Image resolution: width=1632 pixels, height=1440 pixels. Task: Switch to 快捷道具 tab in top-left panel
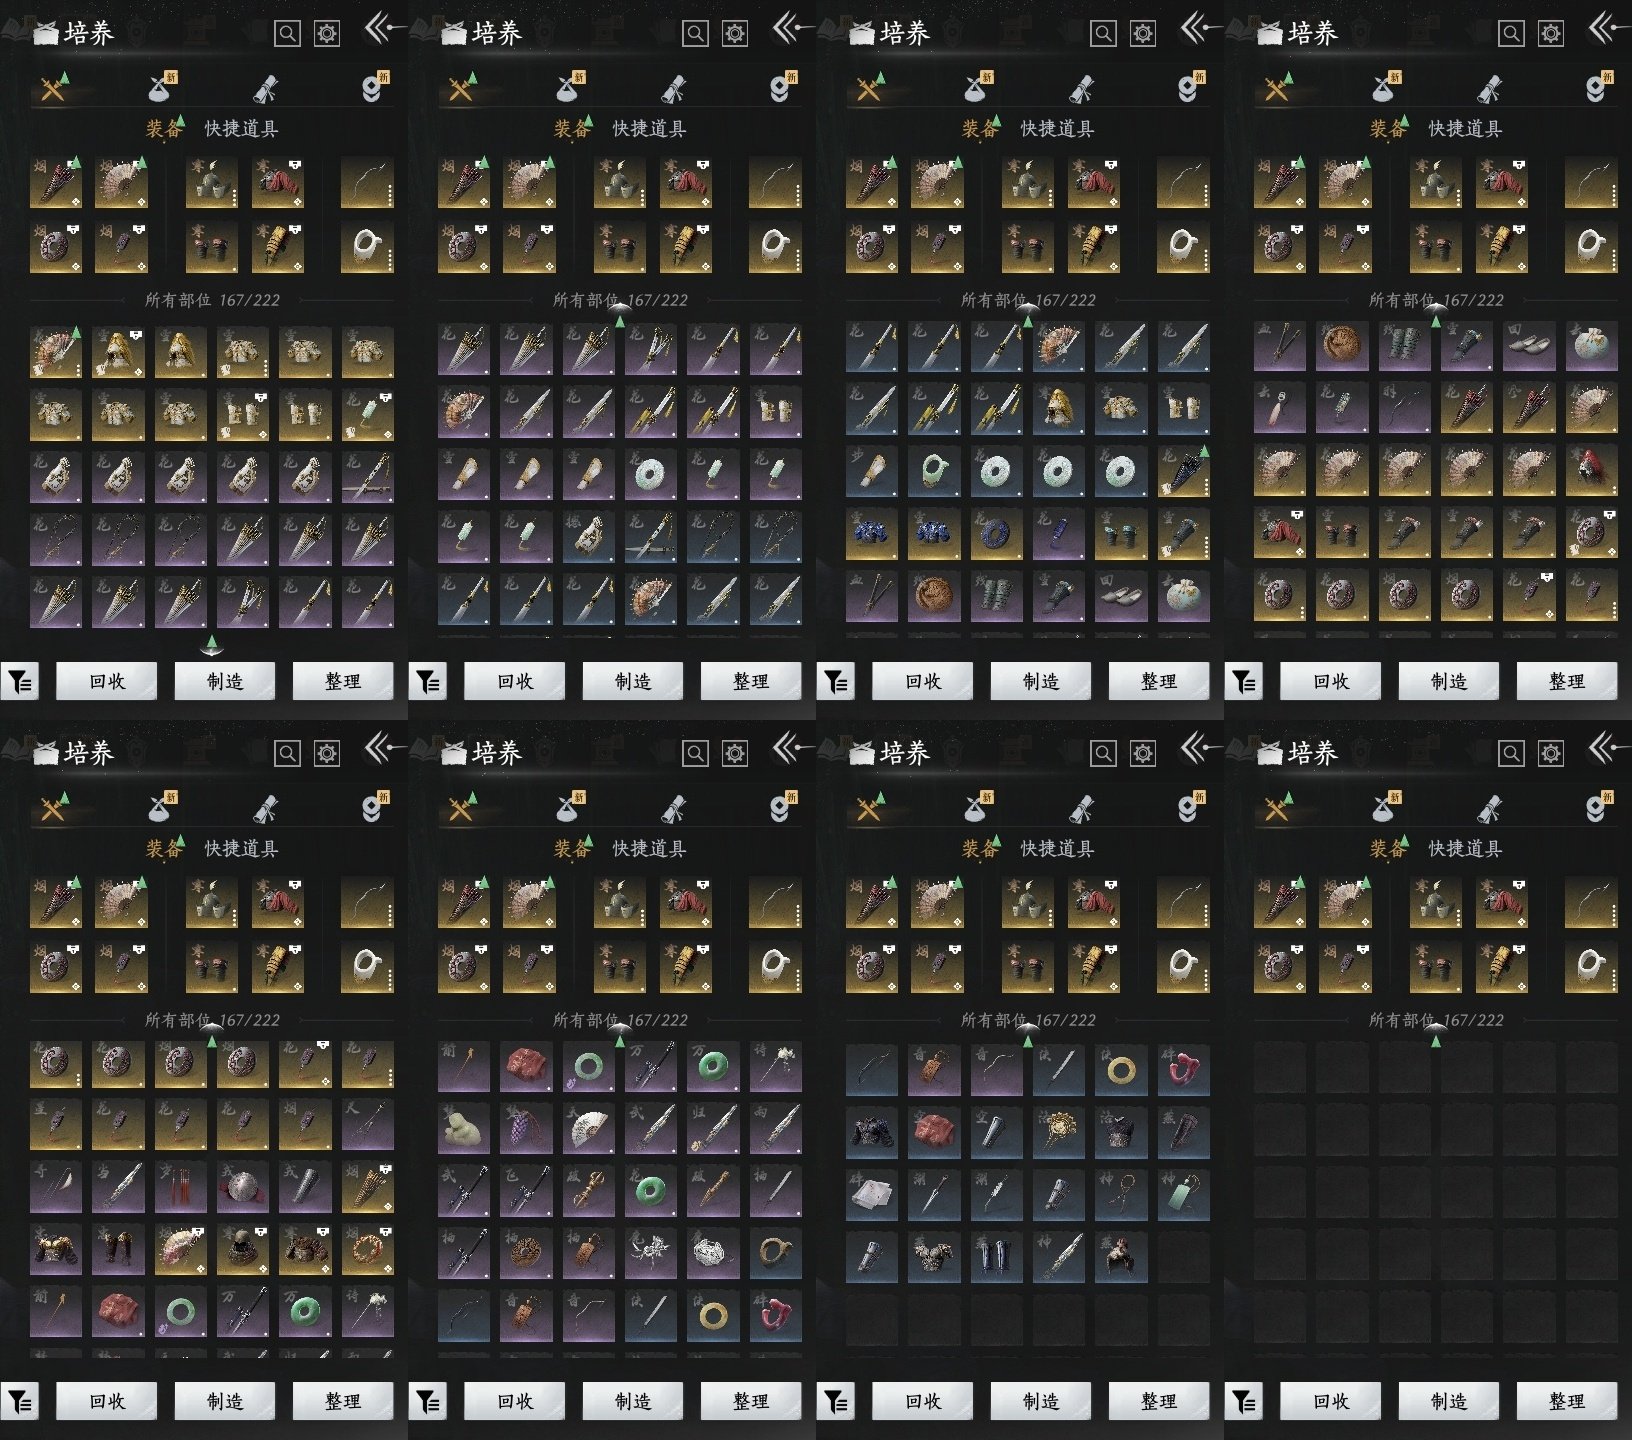click(242, 129)
